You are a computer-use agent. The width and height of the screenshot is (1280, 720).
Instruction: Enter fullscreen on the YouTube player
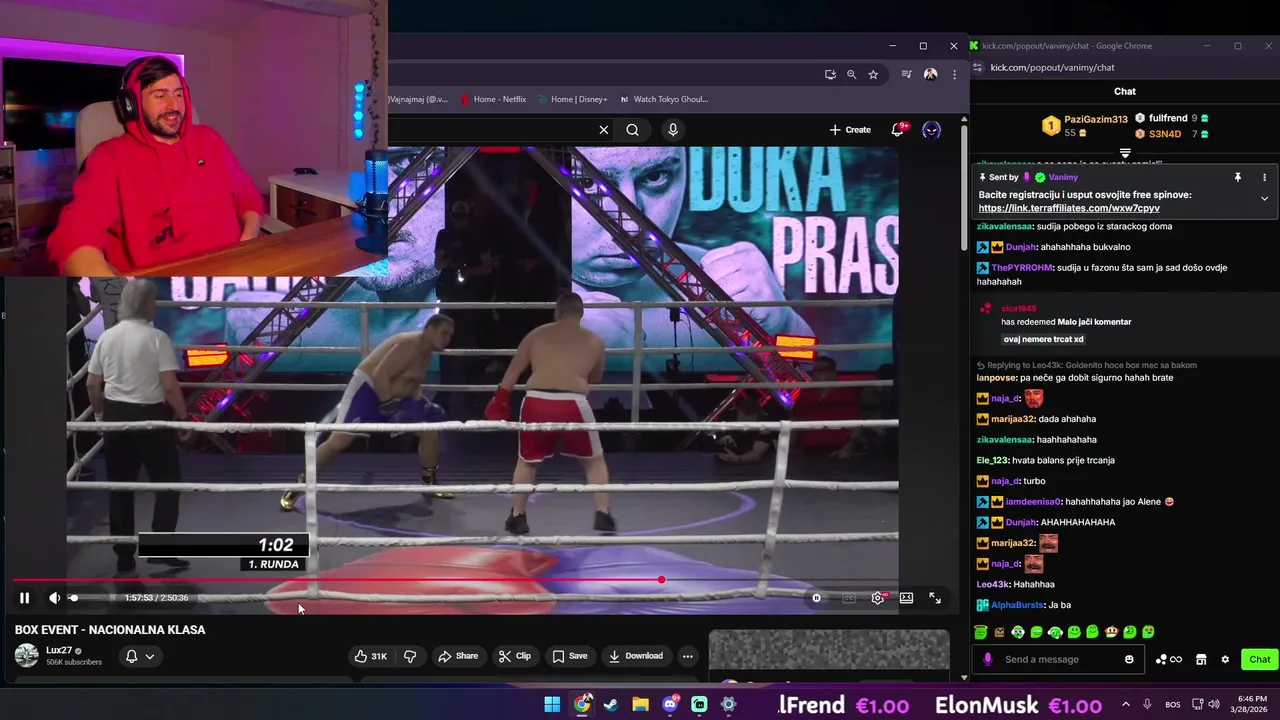pos(935,598)
